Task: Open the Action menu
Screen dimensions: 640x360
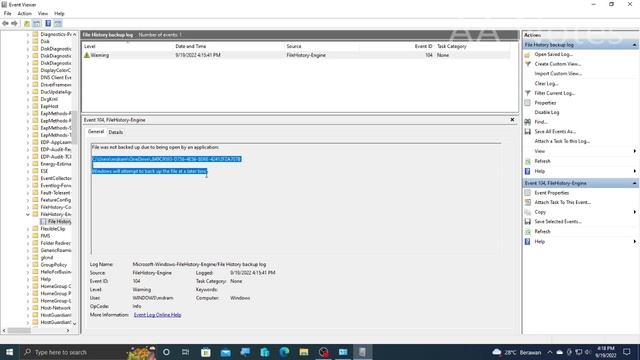Action: (24, 13)
